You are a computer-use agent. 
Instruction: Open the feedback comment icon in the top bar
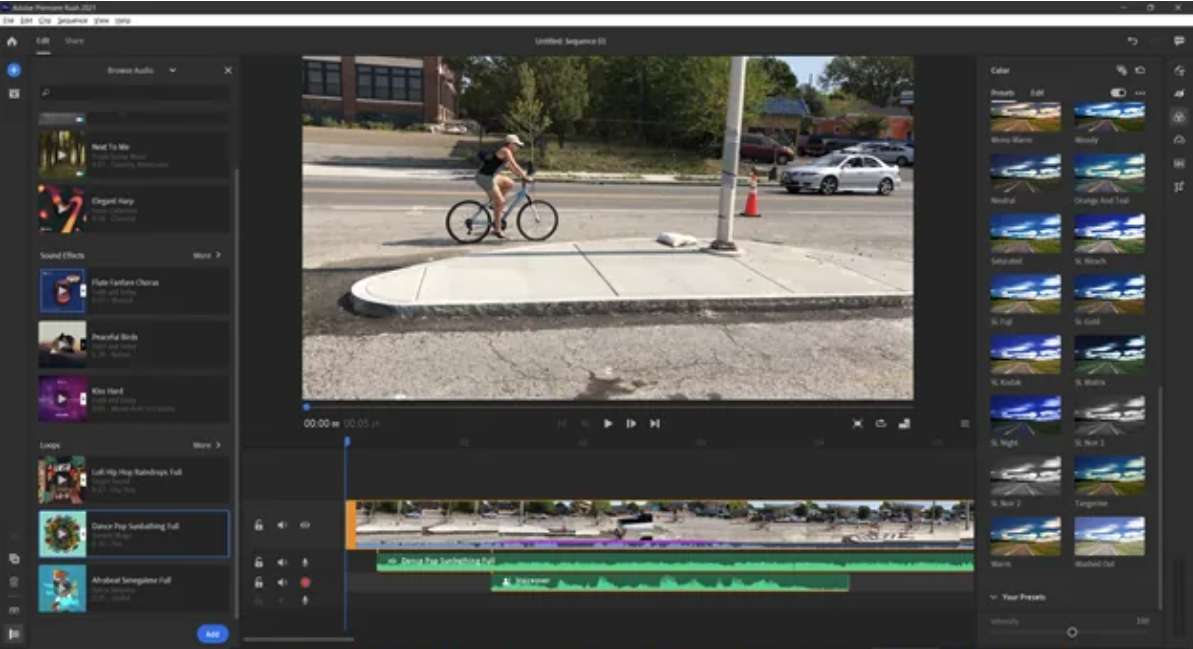pos(1179,41)
